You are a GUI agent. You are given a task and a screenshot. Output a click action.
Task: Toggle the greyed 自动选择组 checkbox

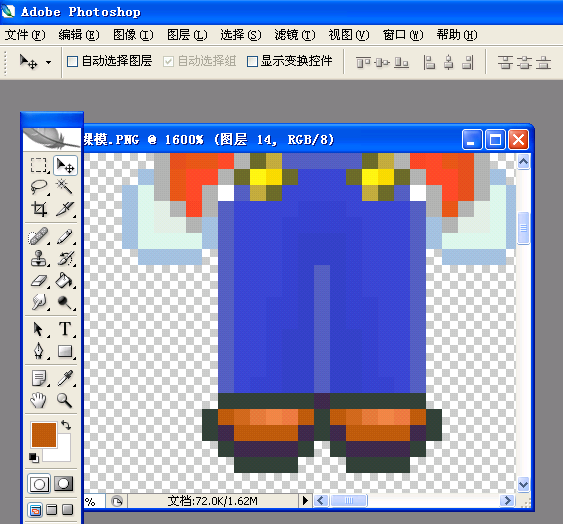[x=168, y=61]
